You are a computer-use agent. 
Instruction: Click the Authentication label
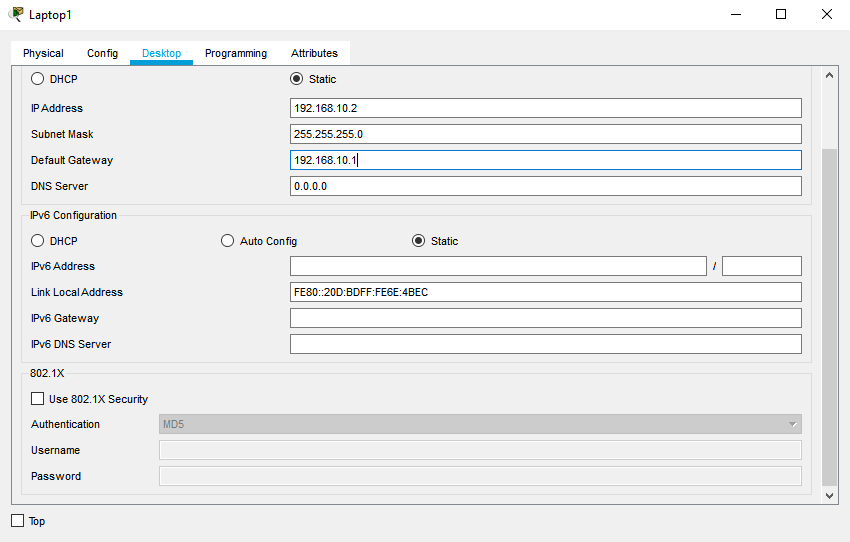pyautogui.click(x=66, y=424)
